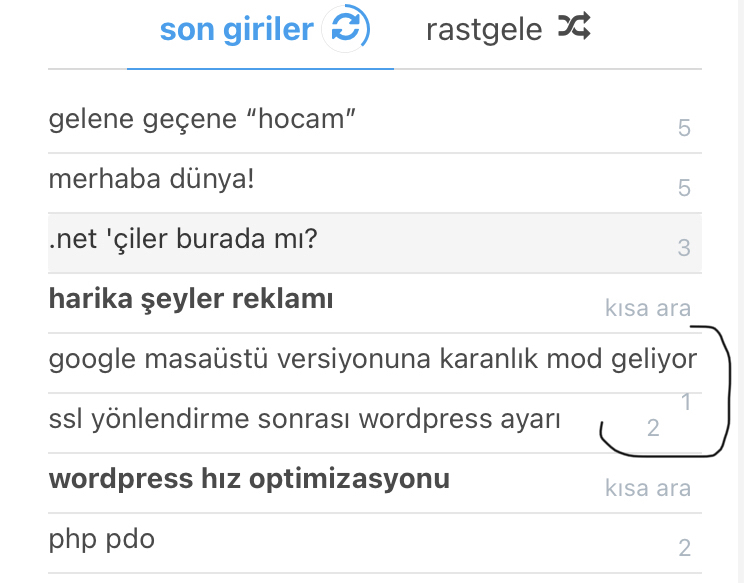This screenshot has width=750, height=583.
Task: Open the .net 'çiler burada mı? topic
Action: (183, 239)
